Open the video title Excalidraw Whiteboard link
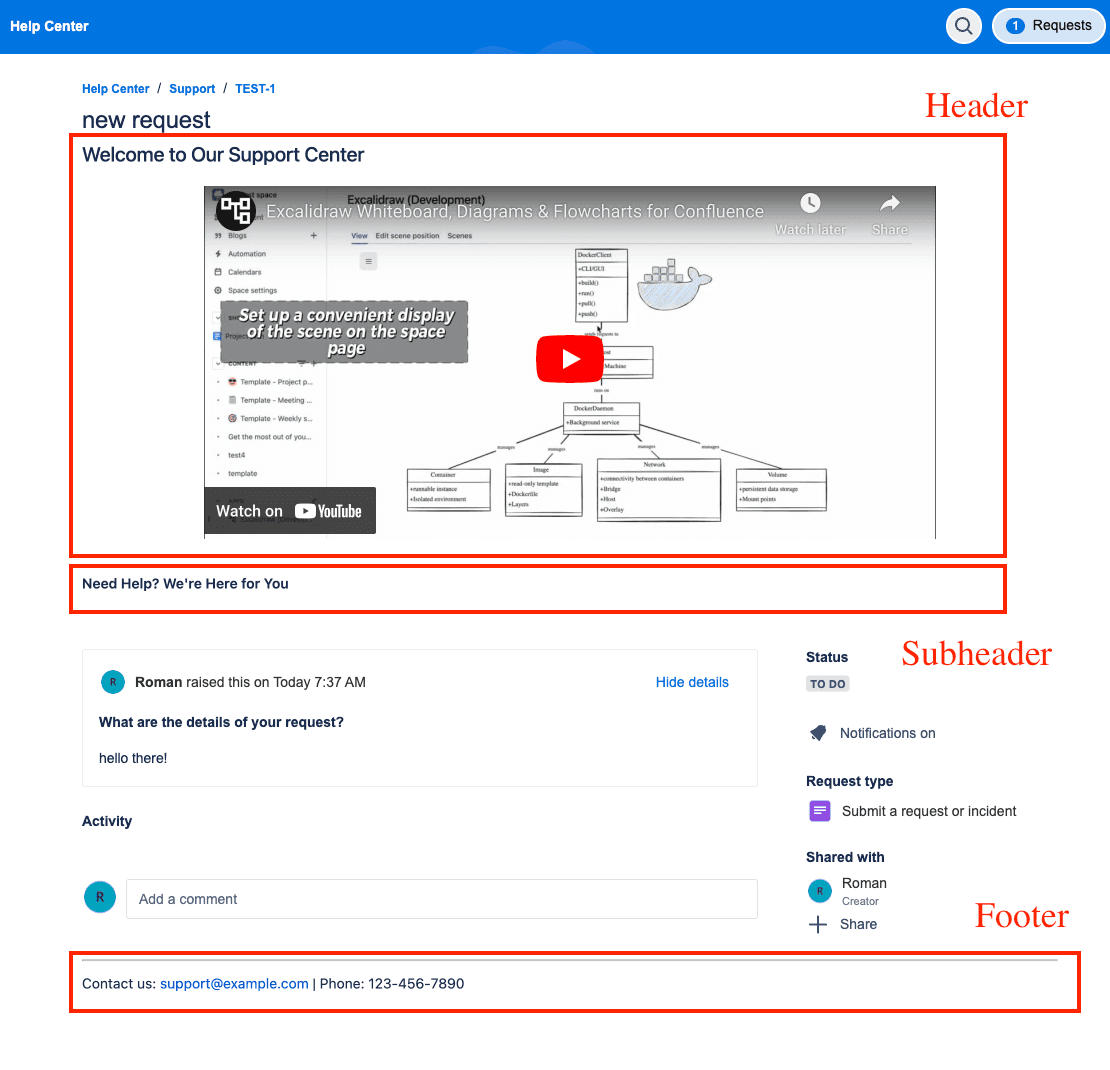 (x=515, y=212)
